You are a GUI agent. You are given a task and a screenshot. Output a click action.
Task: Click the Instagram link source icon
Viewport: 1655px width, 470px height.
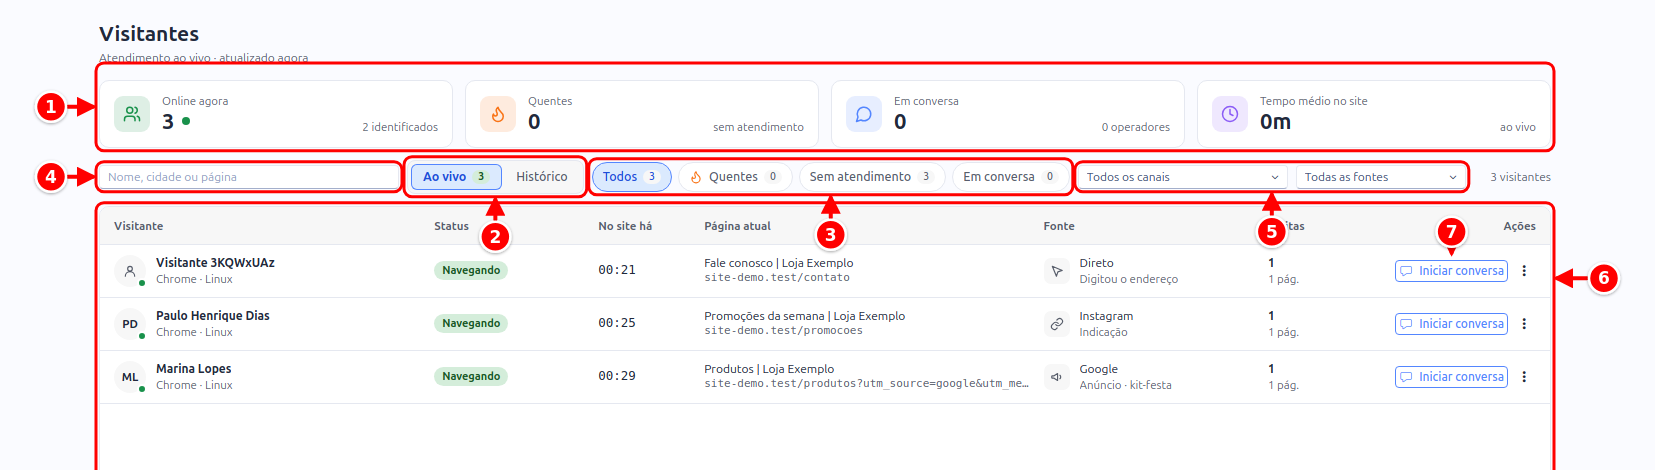pos(1057,324)
